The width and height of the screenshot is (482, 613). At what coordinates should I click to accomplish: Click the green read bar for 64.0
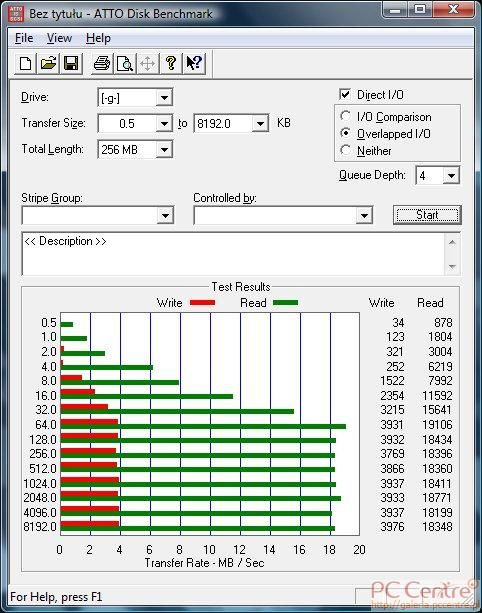pos(203,426)
